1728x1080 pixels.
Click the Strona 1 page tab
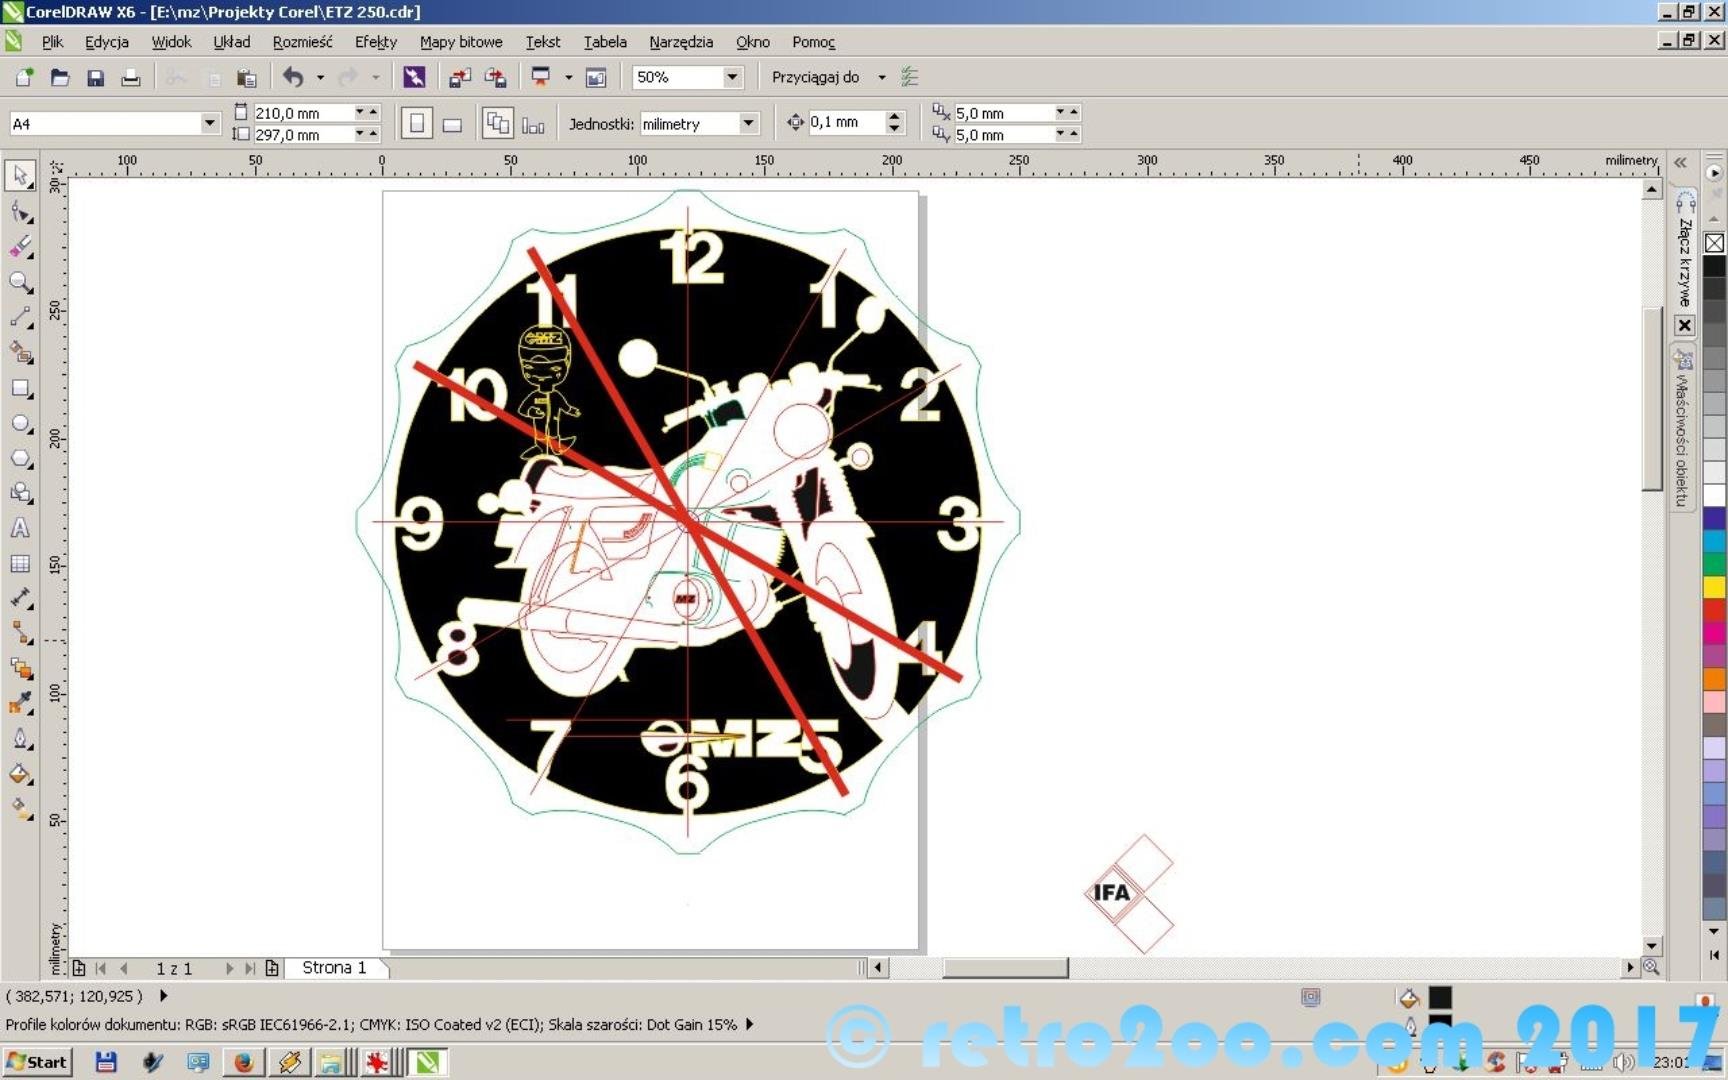(334, 968)
